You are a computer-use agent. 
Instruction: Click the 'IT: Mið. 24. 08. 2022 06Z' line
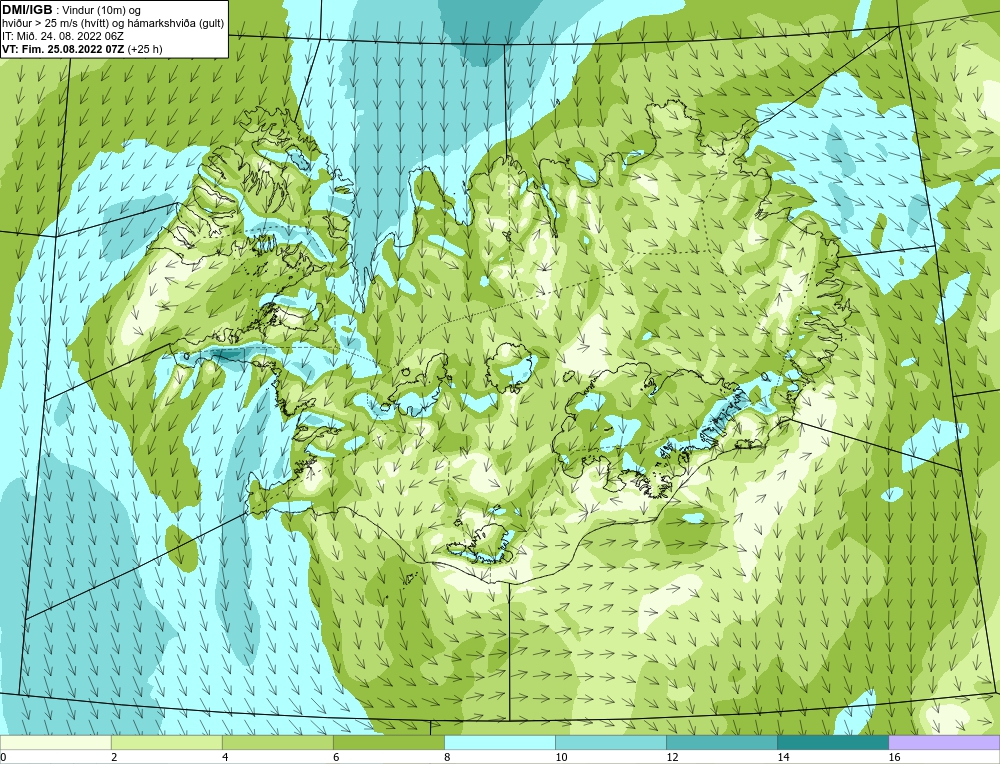tap(63, 36)
